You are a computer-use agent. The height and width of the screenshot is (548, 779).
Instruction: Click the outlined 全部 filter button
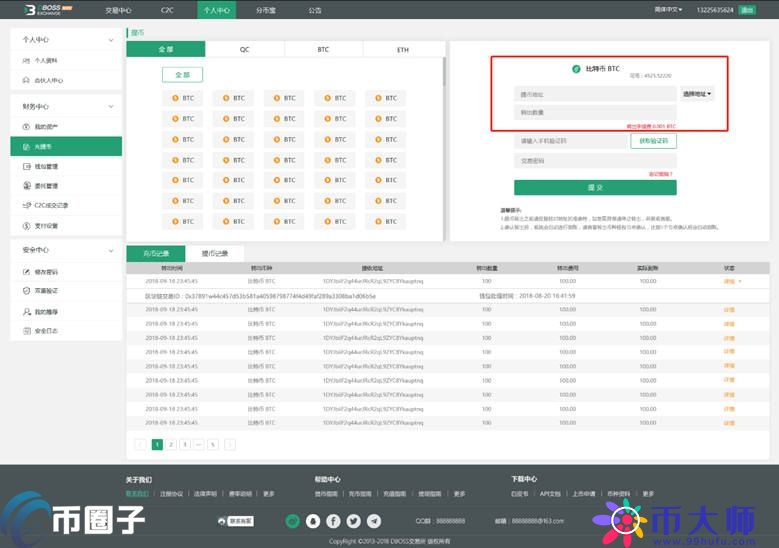182,75
